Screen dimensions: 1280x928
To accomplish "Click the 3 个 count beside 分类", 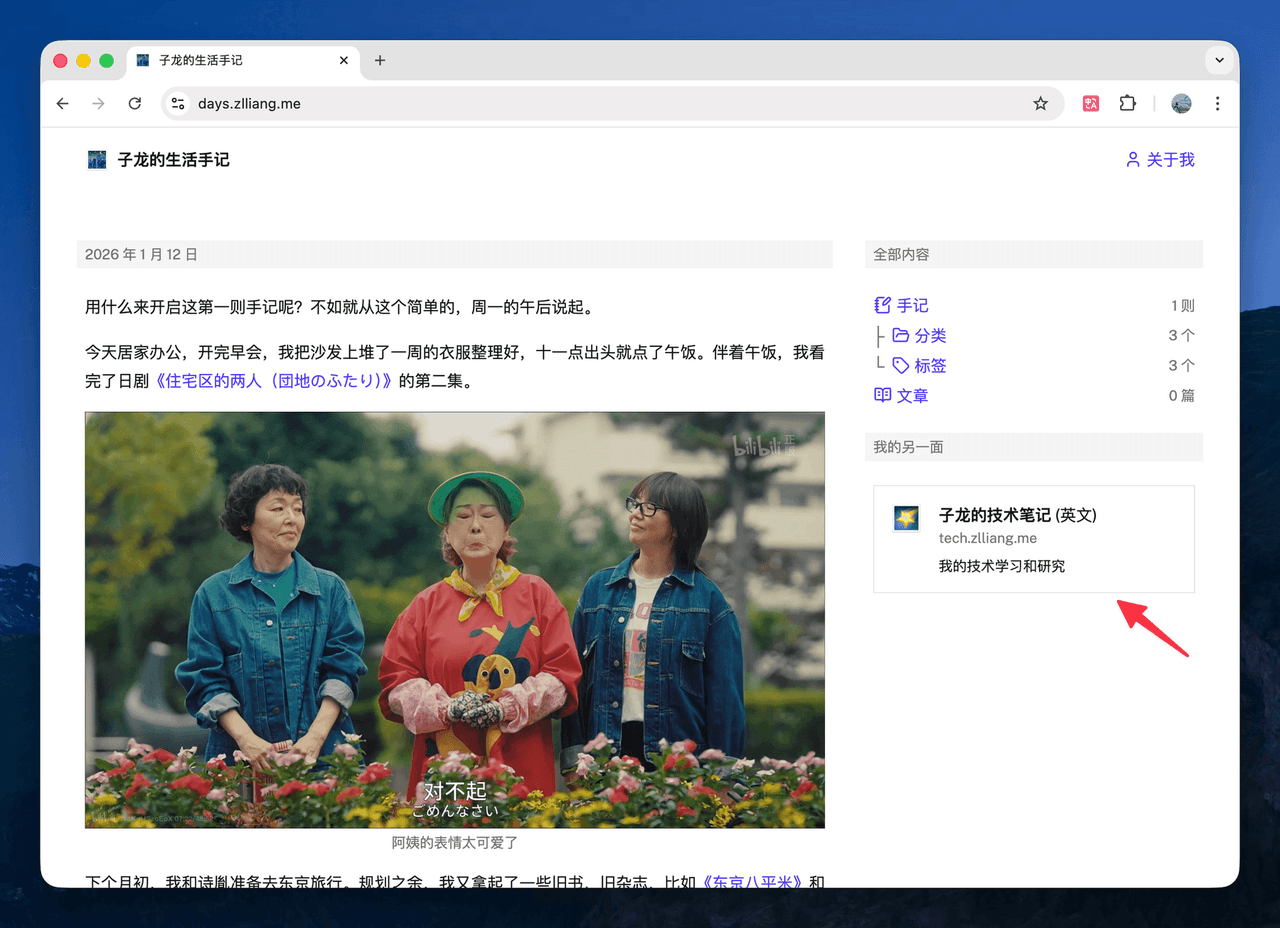I will tap(1182, 336).
